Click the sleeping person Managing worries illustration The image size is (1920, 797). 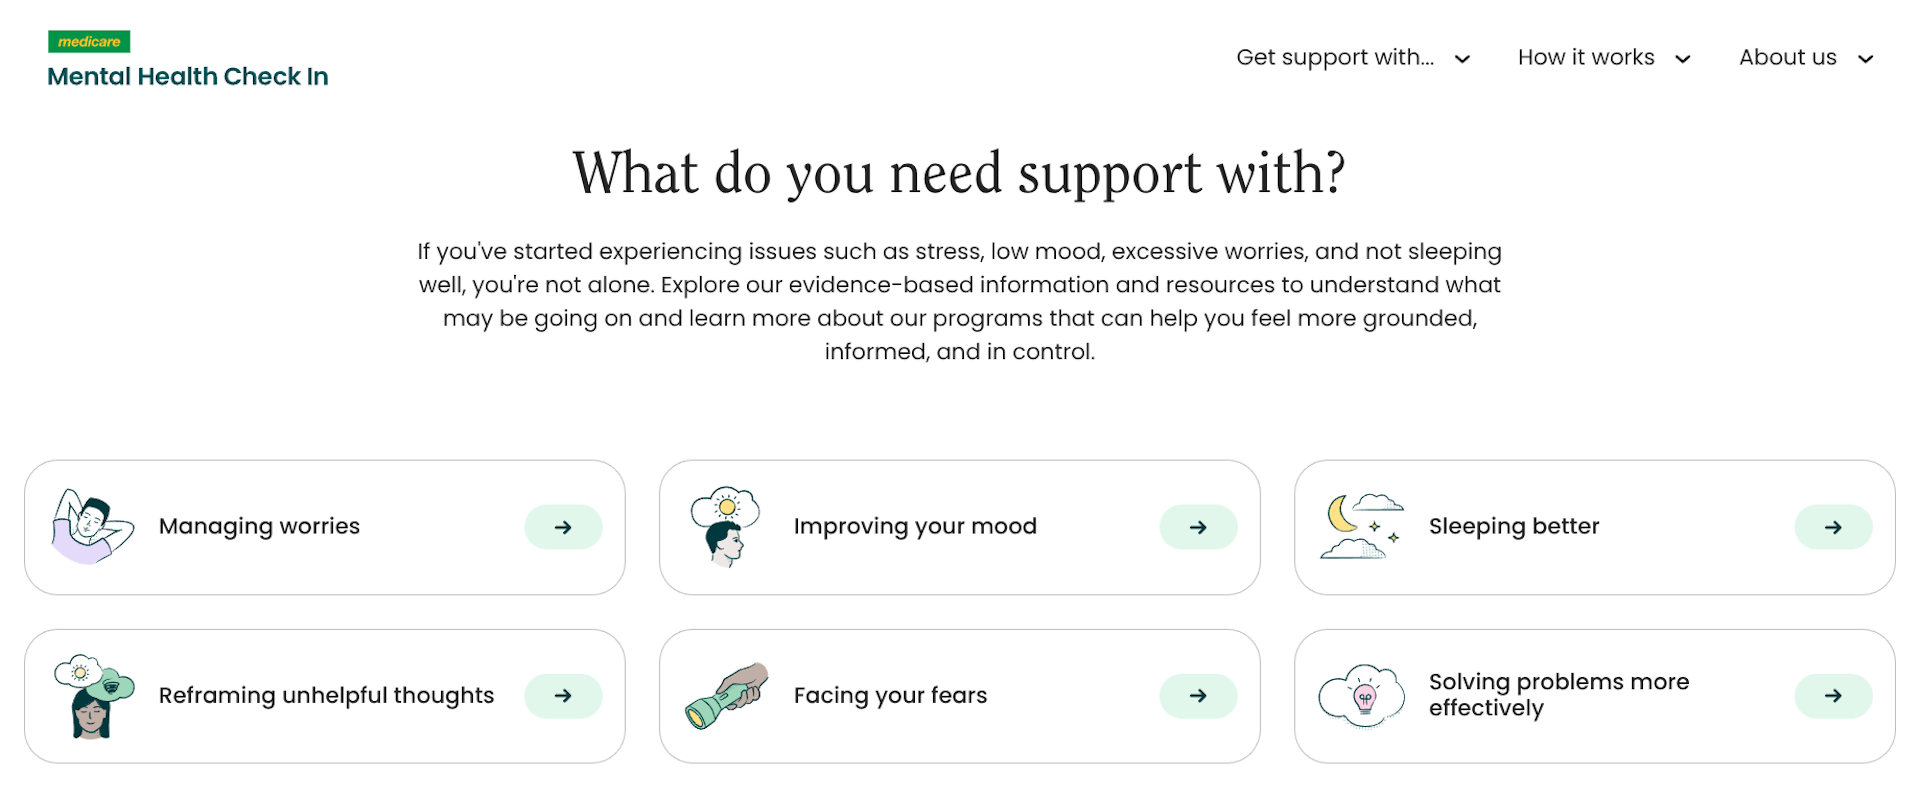[x=92, y=526]
